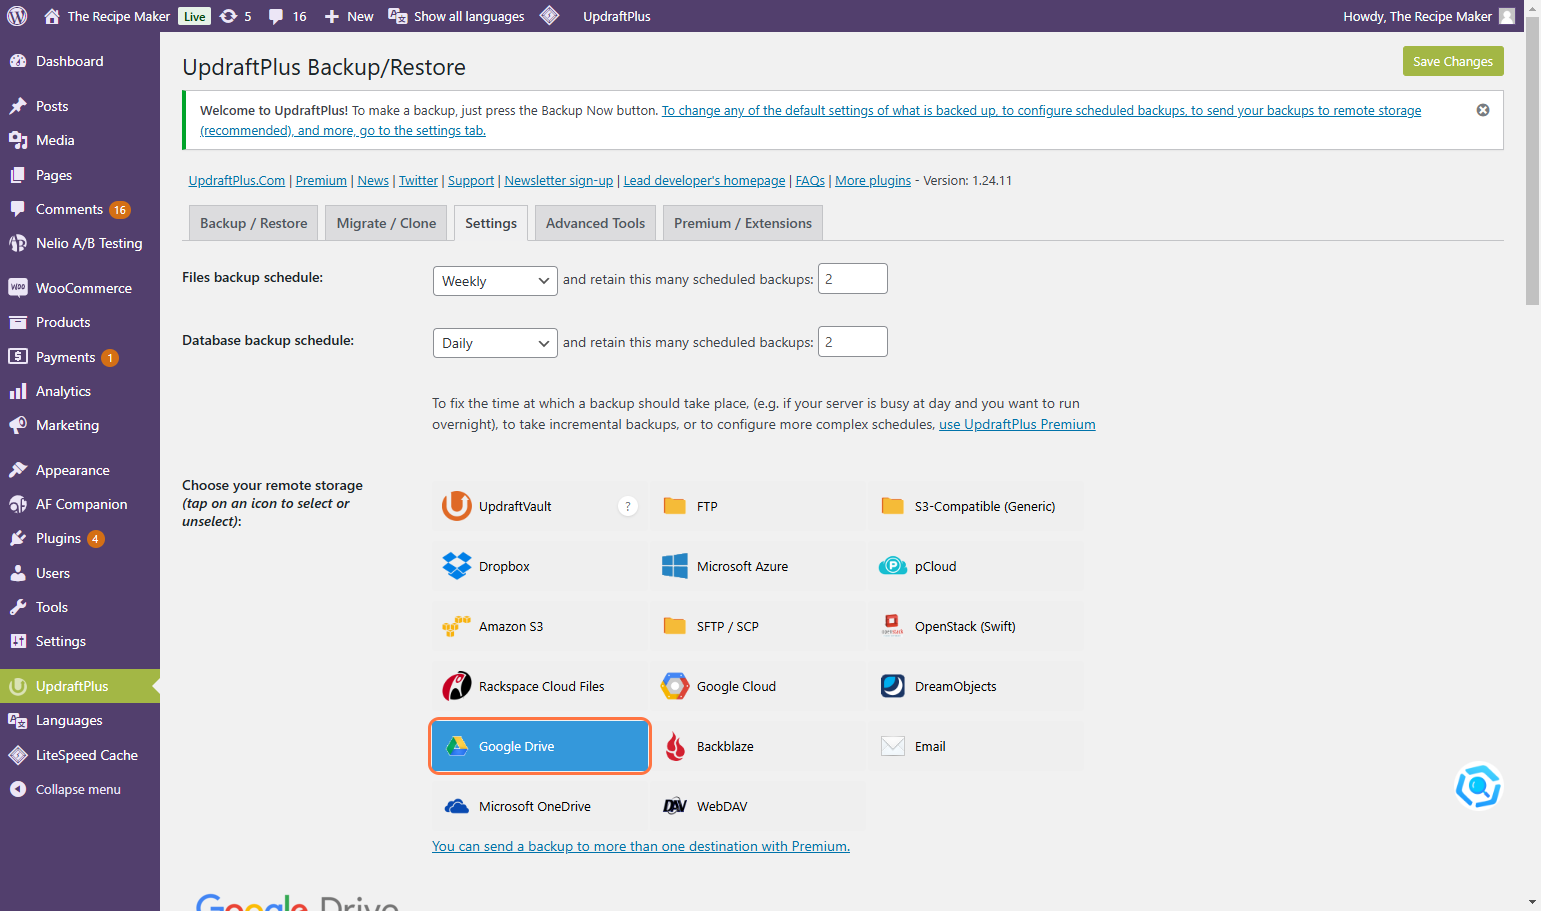The height and width of the screenshot is (911, 1541).
Task: Open Analytics in the sidebar
Action: 80,391
